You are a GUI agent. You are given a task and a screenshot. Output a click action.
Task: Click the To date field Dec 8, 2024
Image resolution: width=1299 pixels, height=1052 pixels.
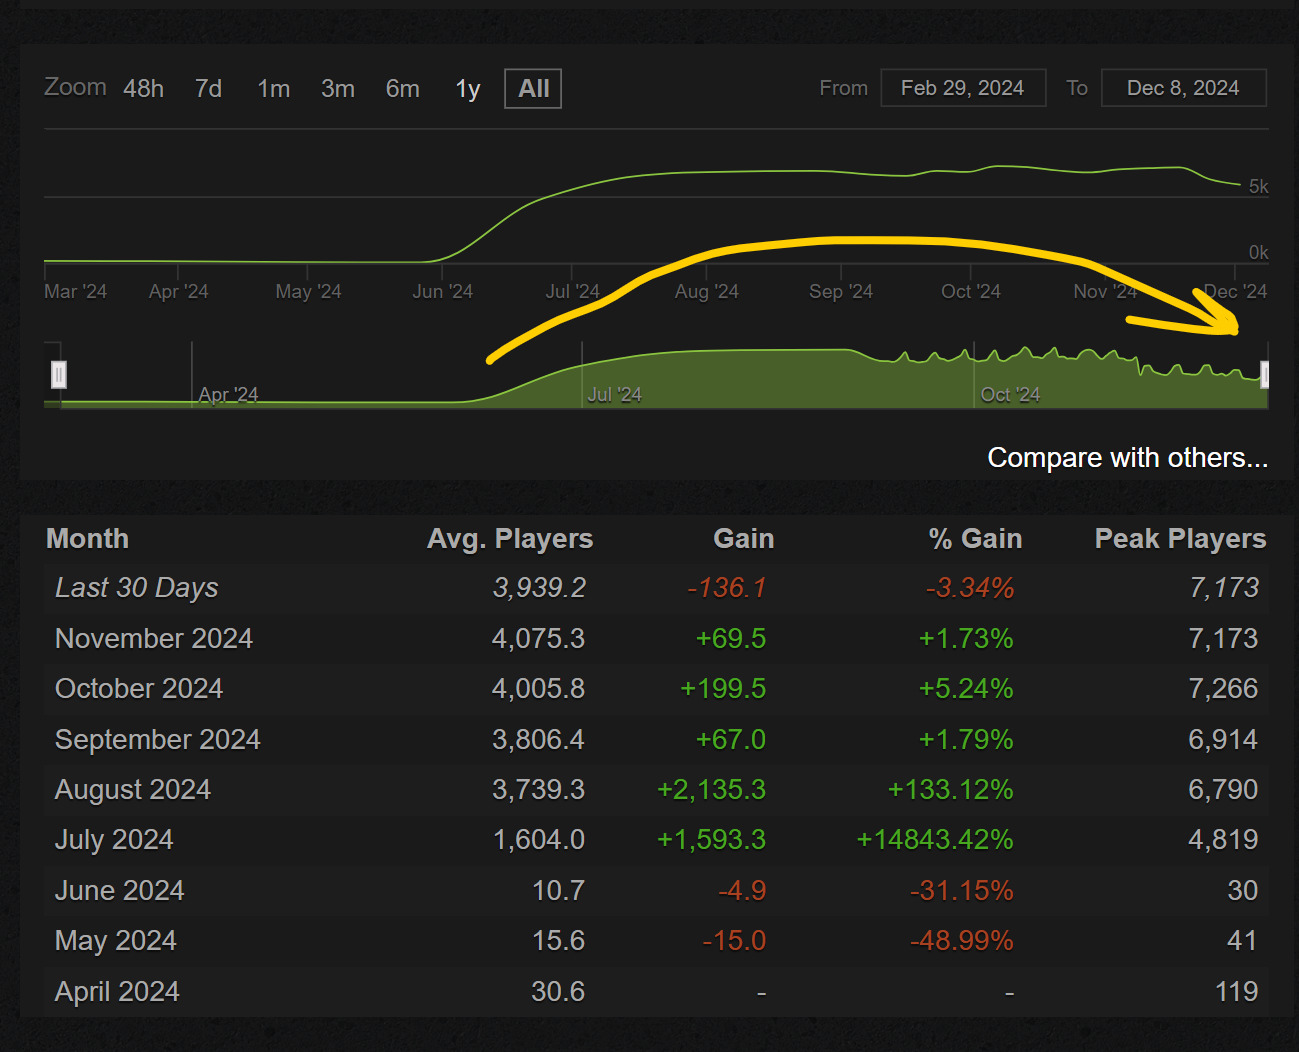[x=1183, y=88]
